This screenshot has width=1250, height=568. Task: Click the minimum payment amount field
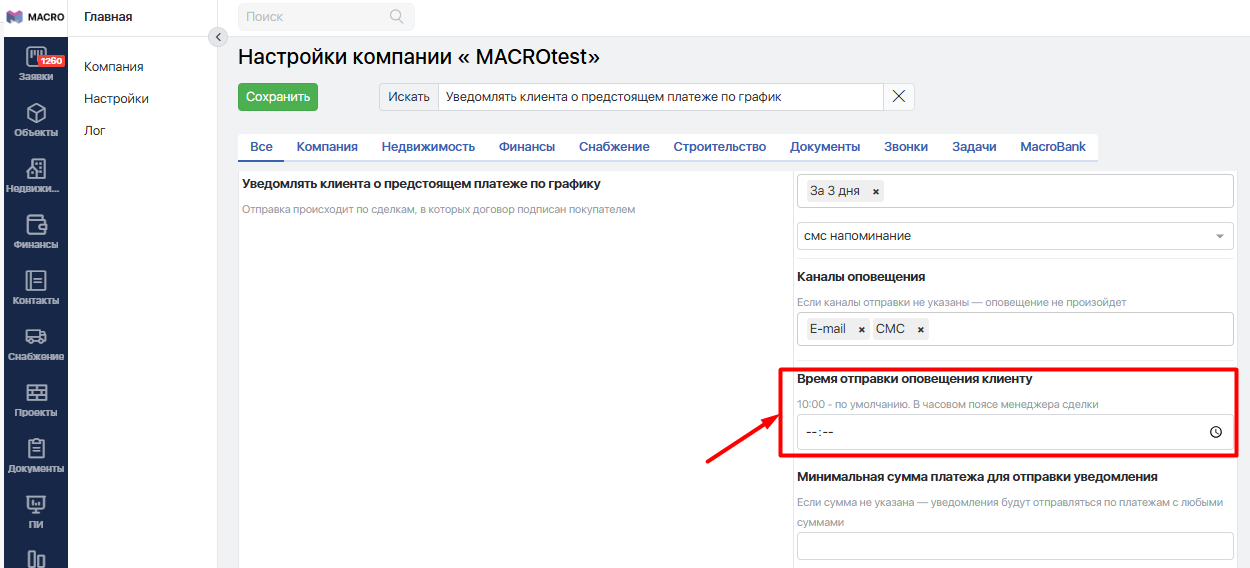coord(1014,546)
